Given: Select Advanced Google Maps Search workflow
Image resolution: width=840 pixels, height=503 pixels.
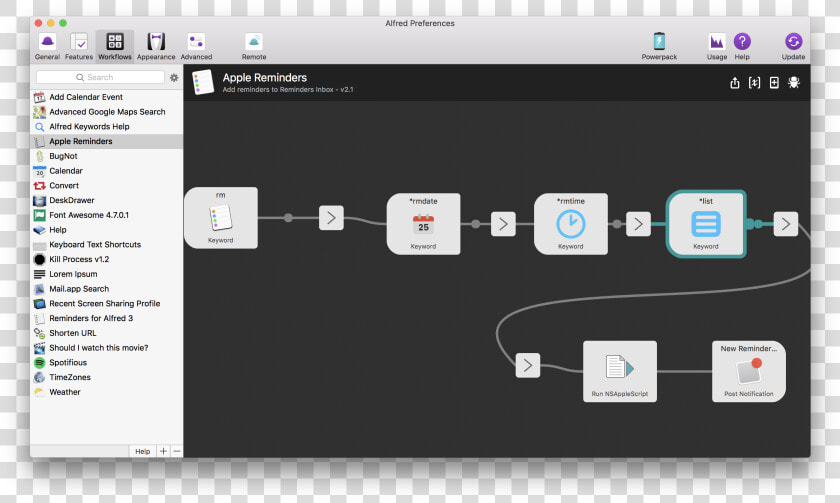Looking at the screenshot, I should [x=107, y=112].
